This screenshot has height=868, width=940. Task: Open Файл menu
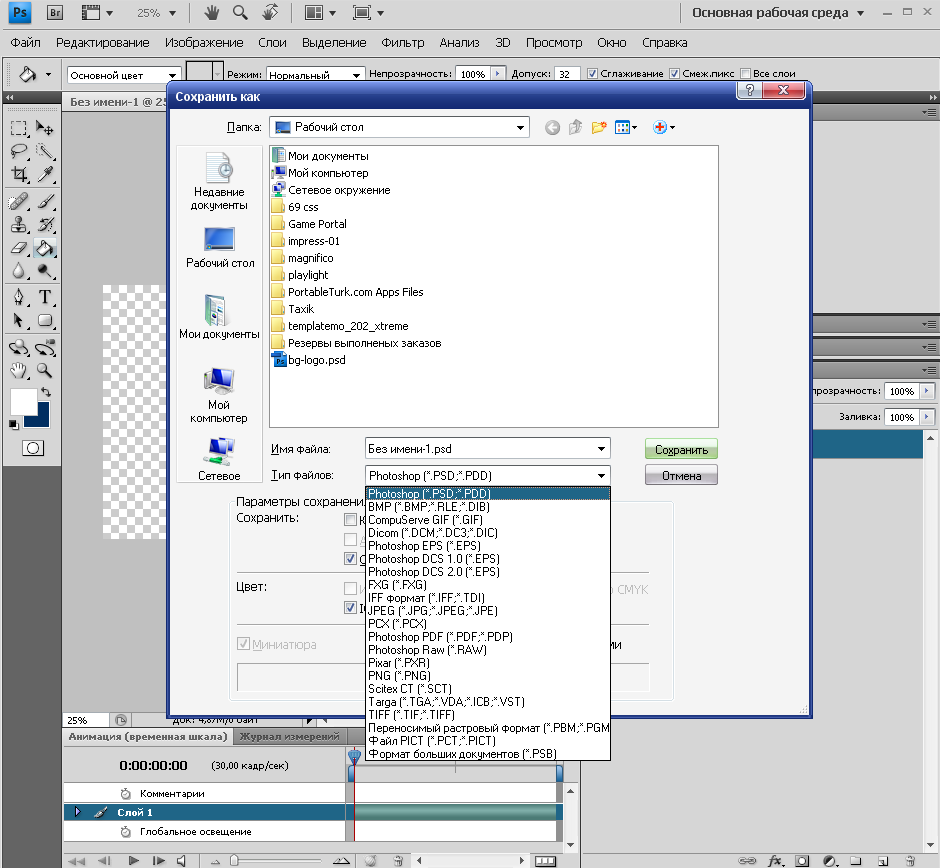tap(26, 43)
